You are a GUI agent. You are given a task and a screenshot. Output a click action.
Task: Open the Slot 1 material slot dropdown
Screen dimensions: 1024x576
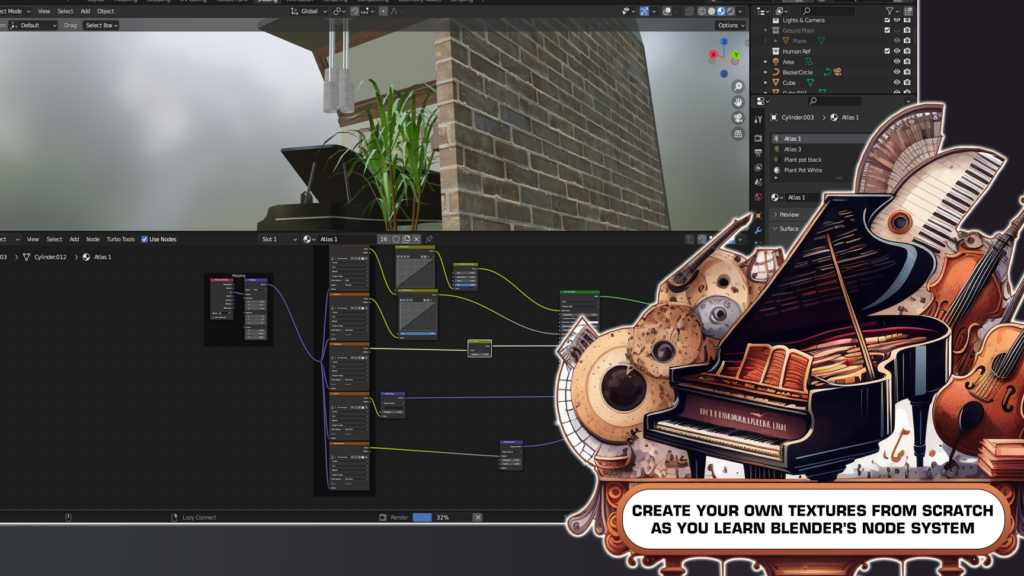[279, 239]
